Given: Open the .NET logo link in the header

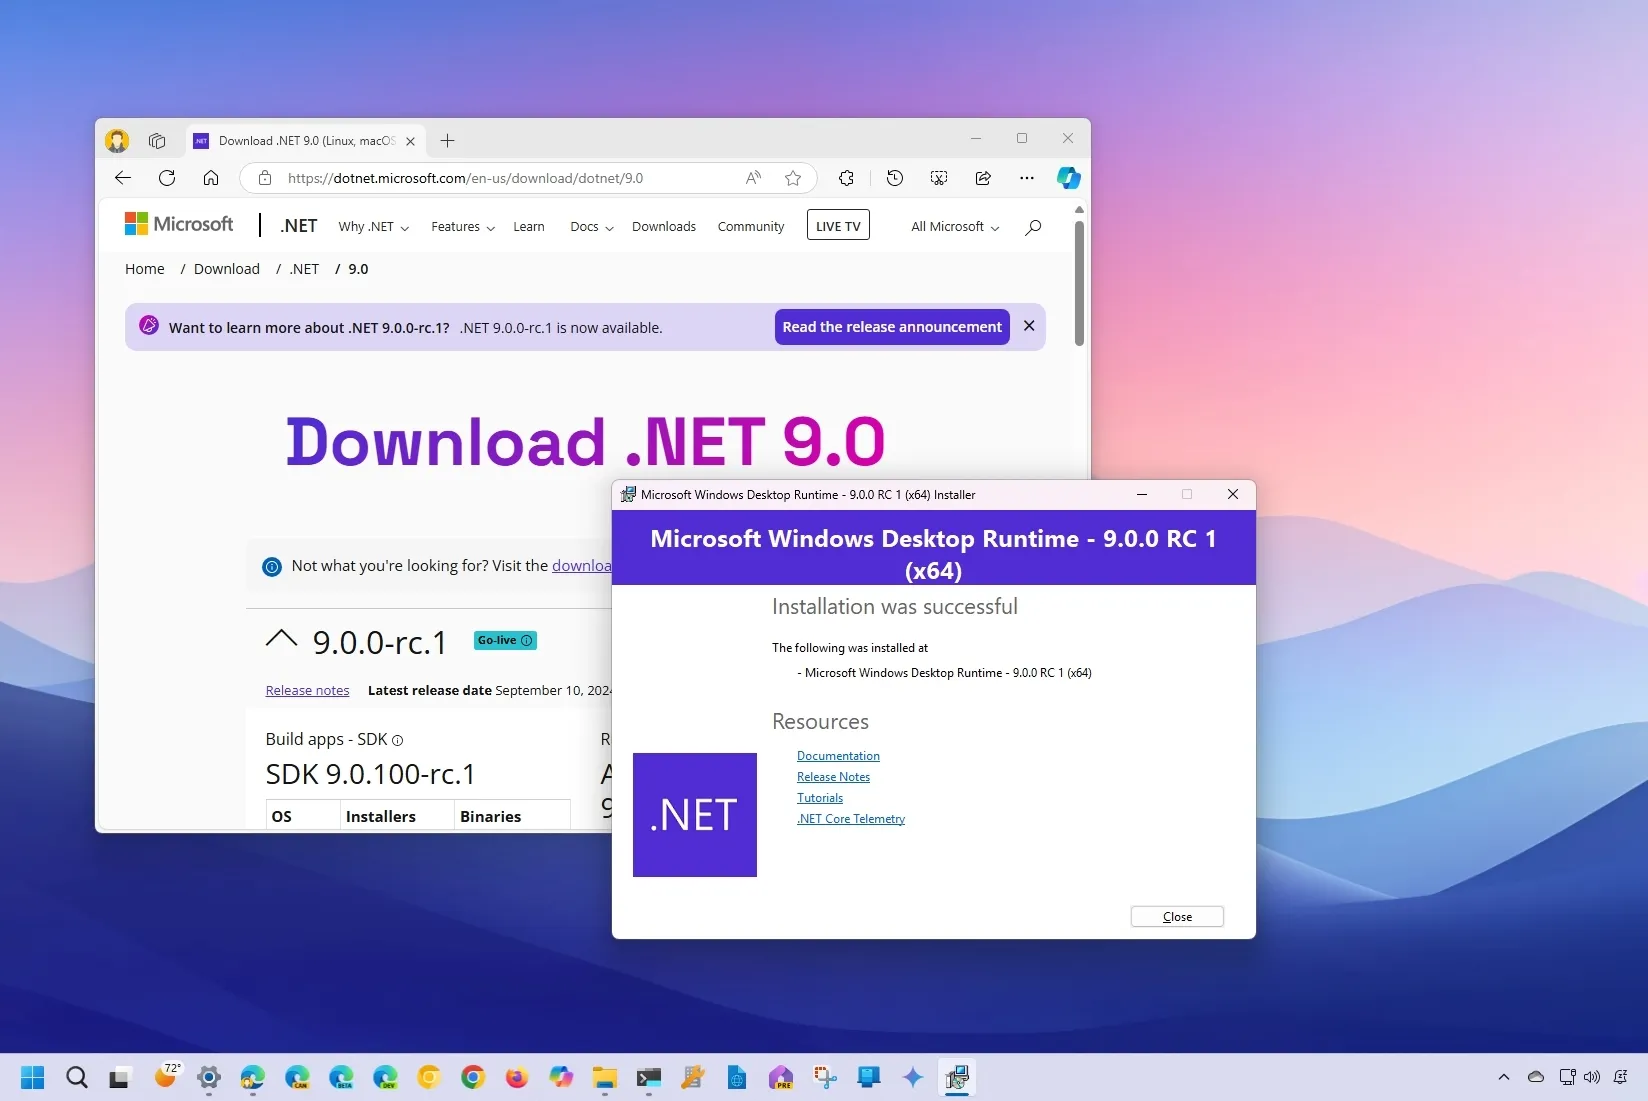Looking at the screenshot, I should [x=298, y=225].
